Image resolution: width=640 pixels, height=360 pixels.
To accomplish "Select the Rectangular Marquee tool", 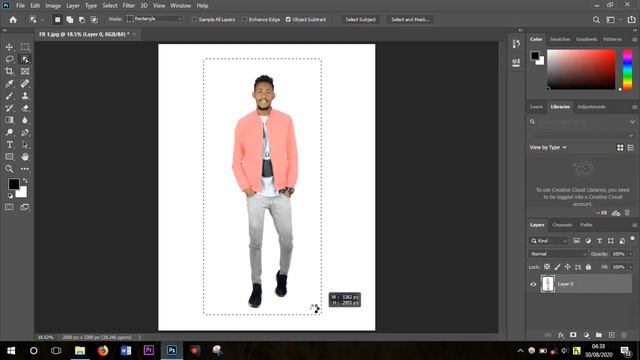I will pyautogui.click(x=25, y=47).
